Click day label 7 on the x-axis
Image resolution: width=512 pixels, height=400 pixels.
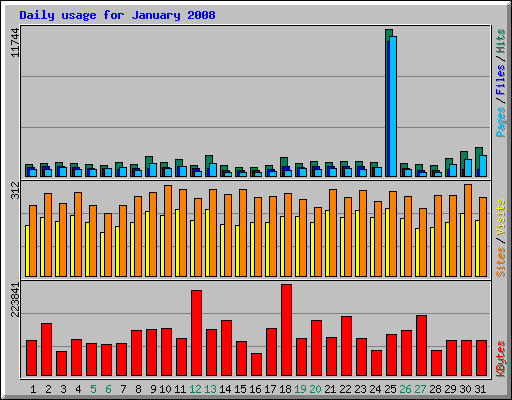[123, 389]
